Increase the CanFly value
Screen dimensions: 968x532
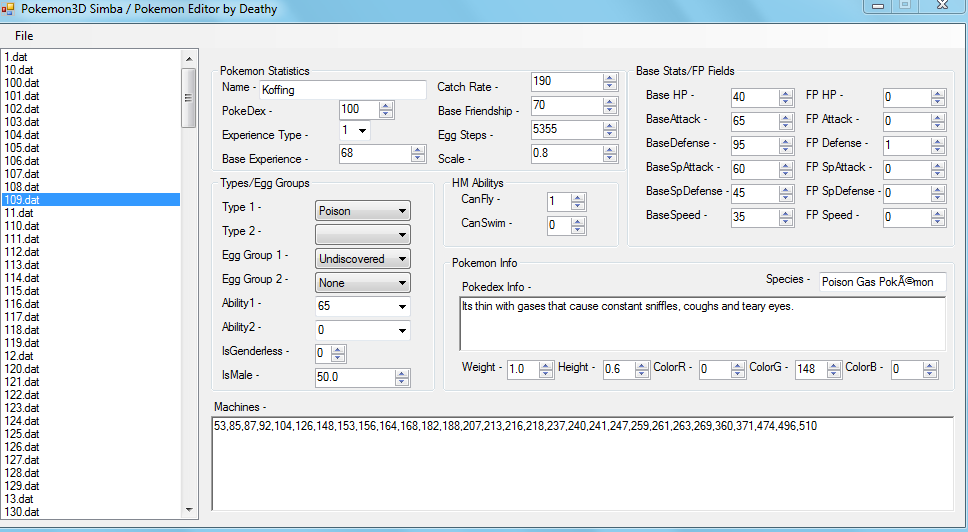(x=577, y=197)
